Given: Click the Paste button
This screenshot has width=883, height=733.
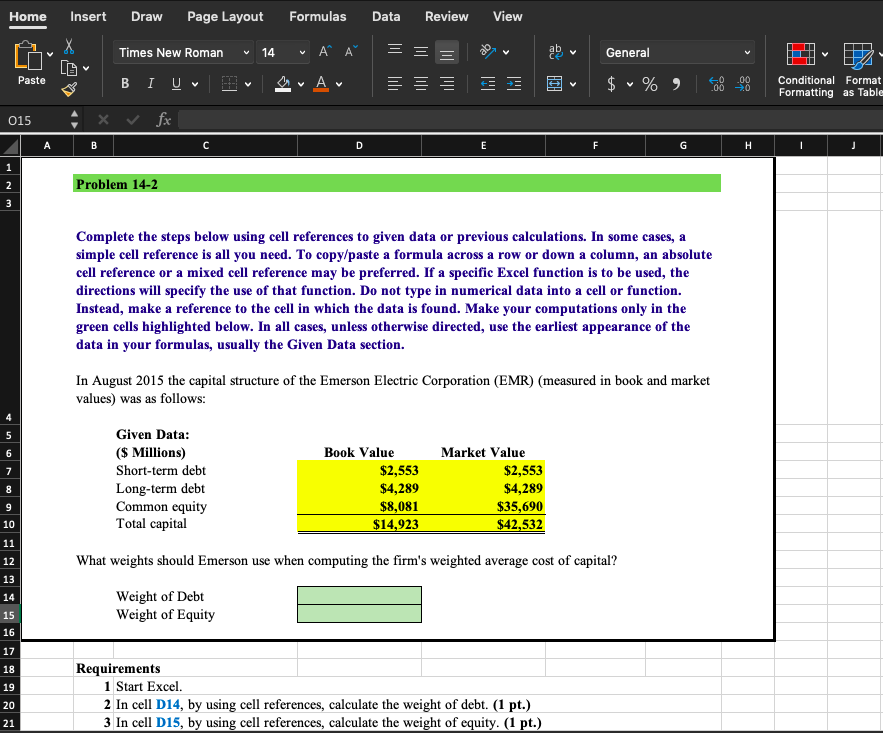Looking at the screenshot, I should point(30,60).
